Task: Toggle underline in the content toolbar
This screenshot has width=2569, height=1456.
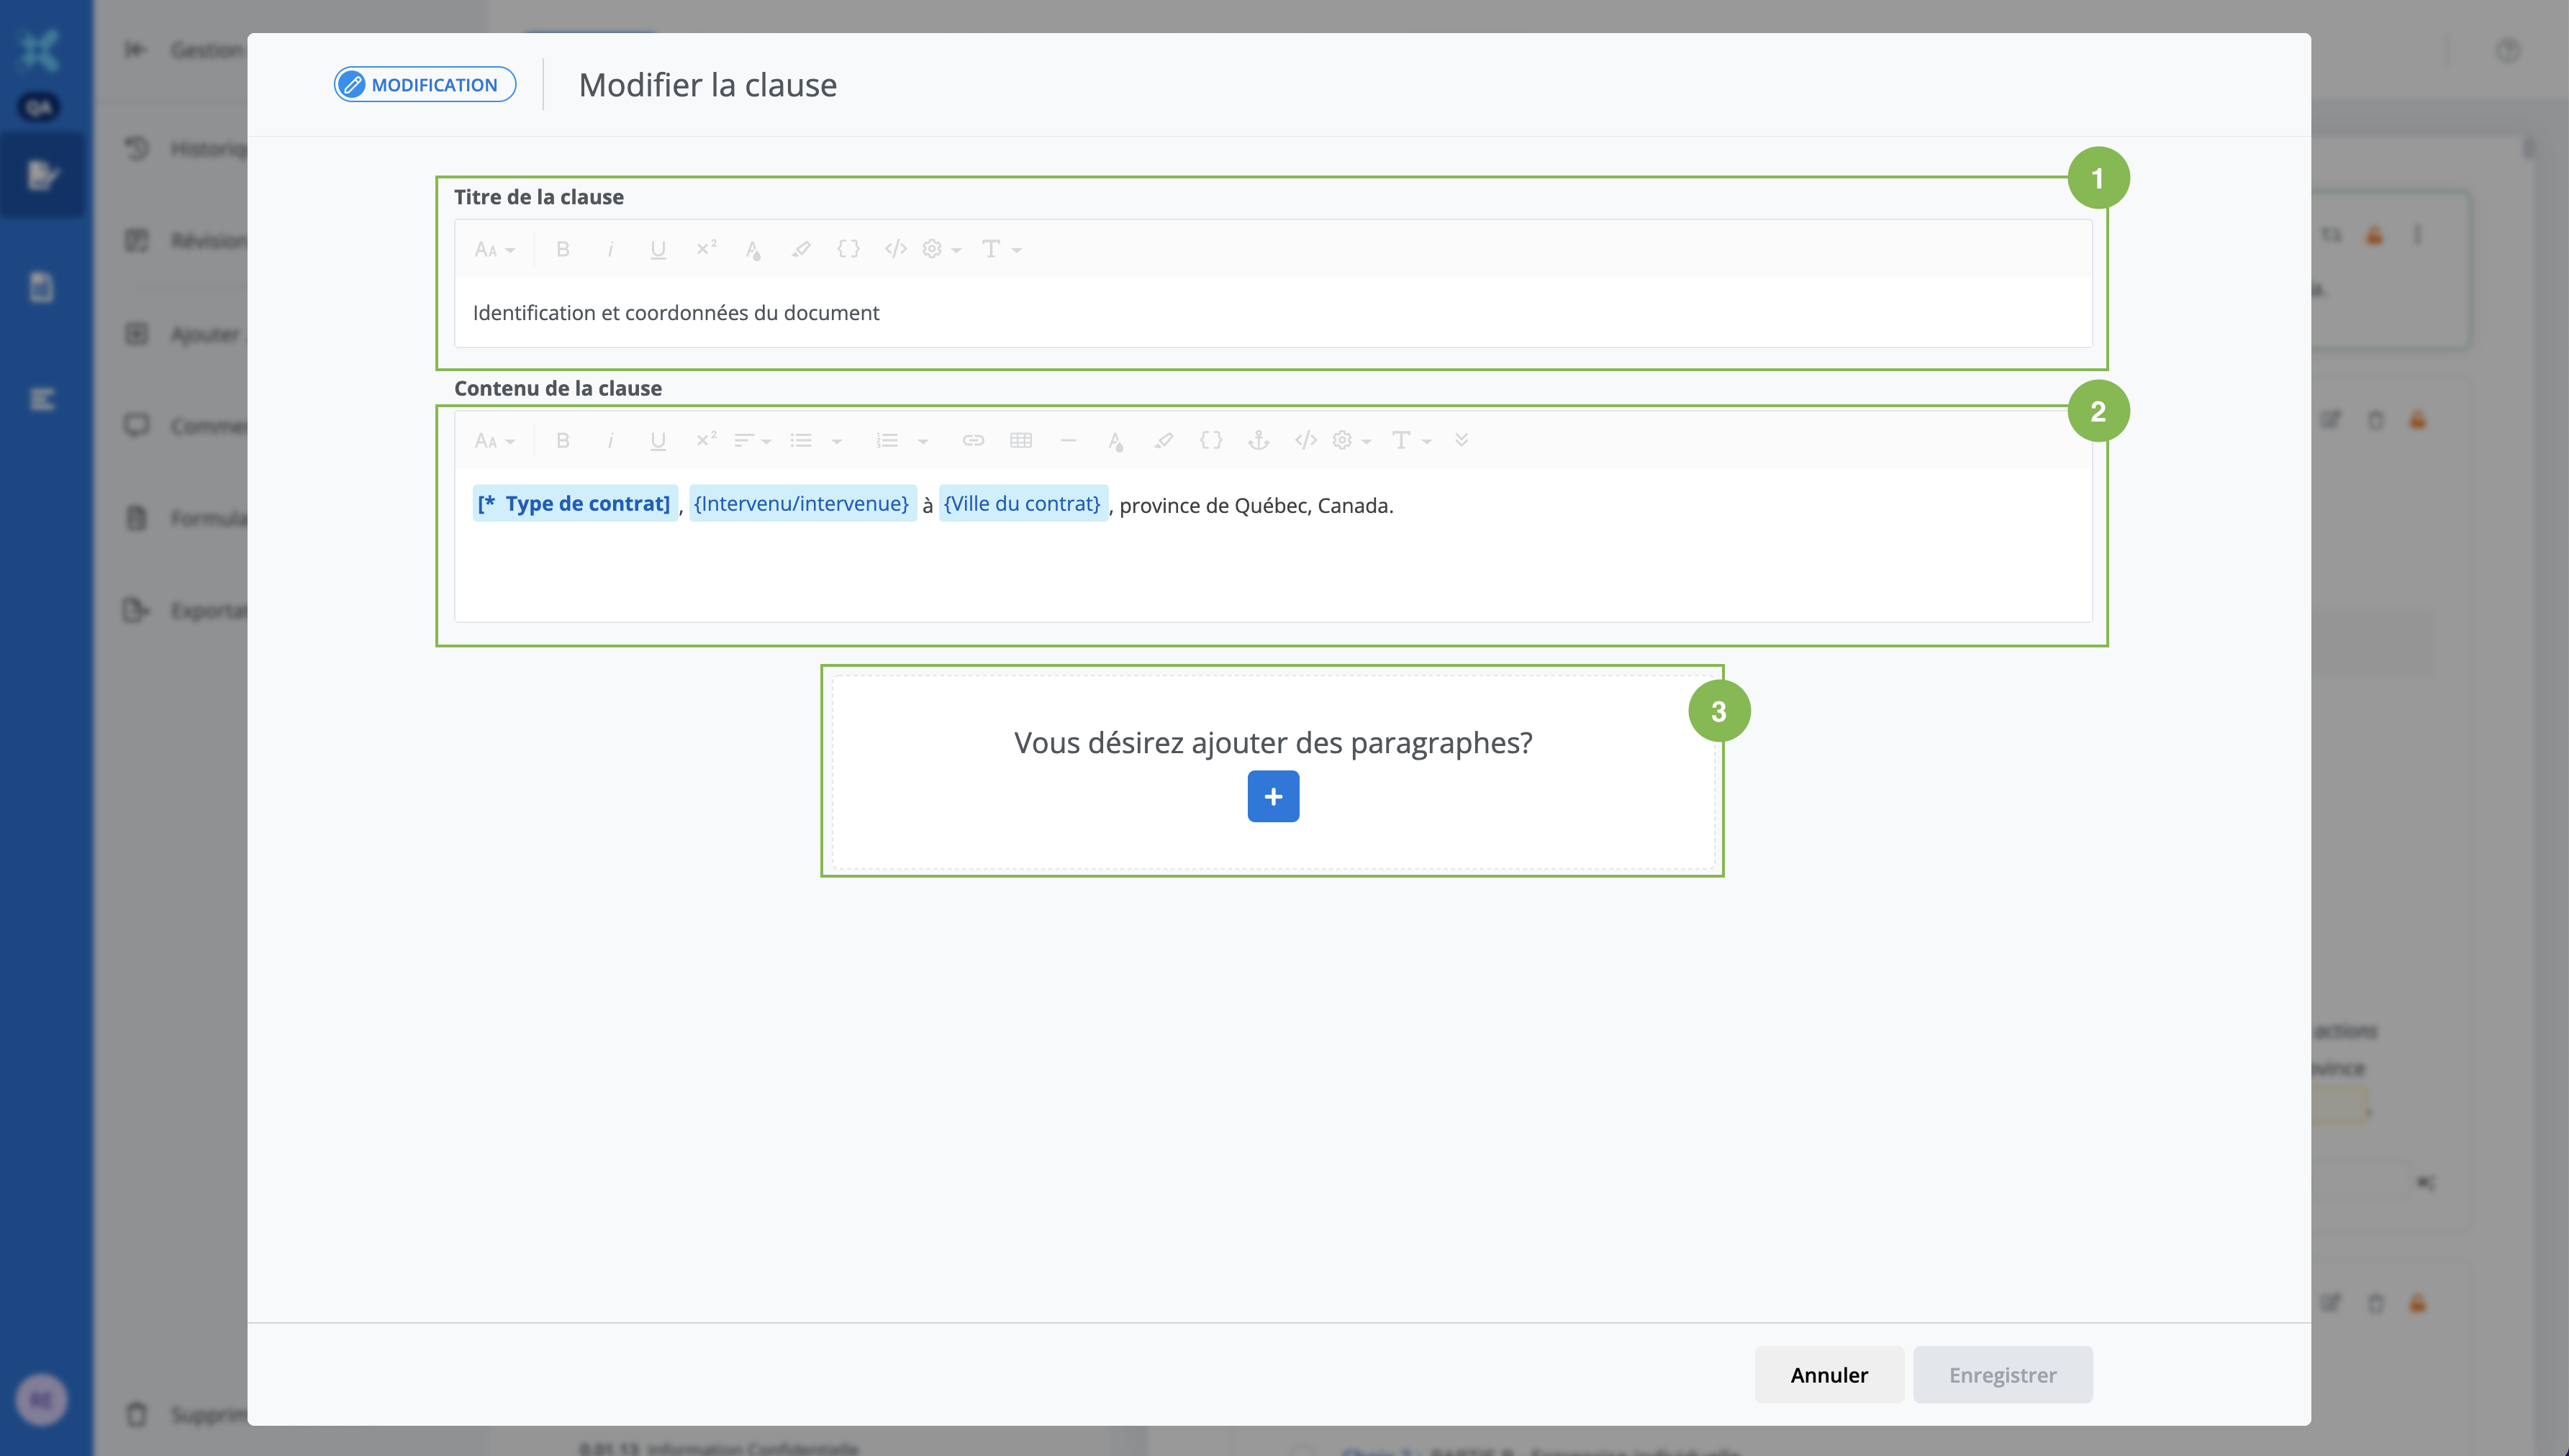Action: tap(657, 441)
